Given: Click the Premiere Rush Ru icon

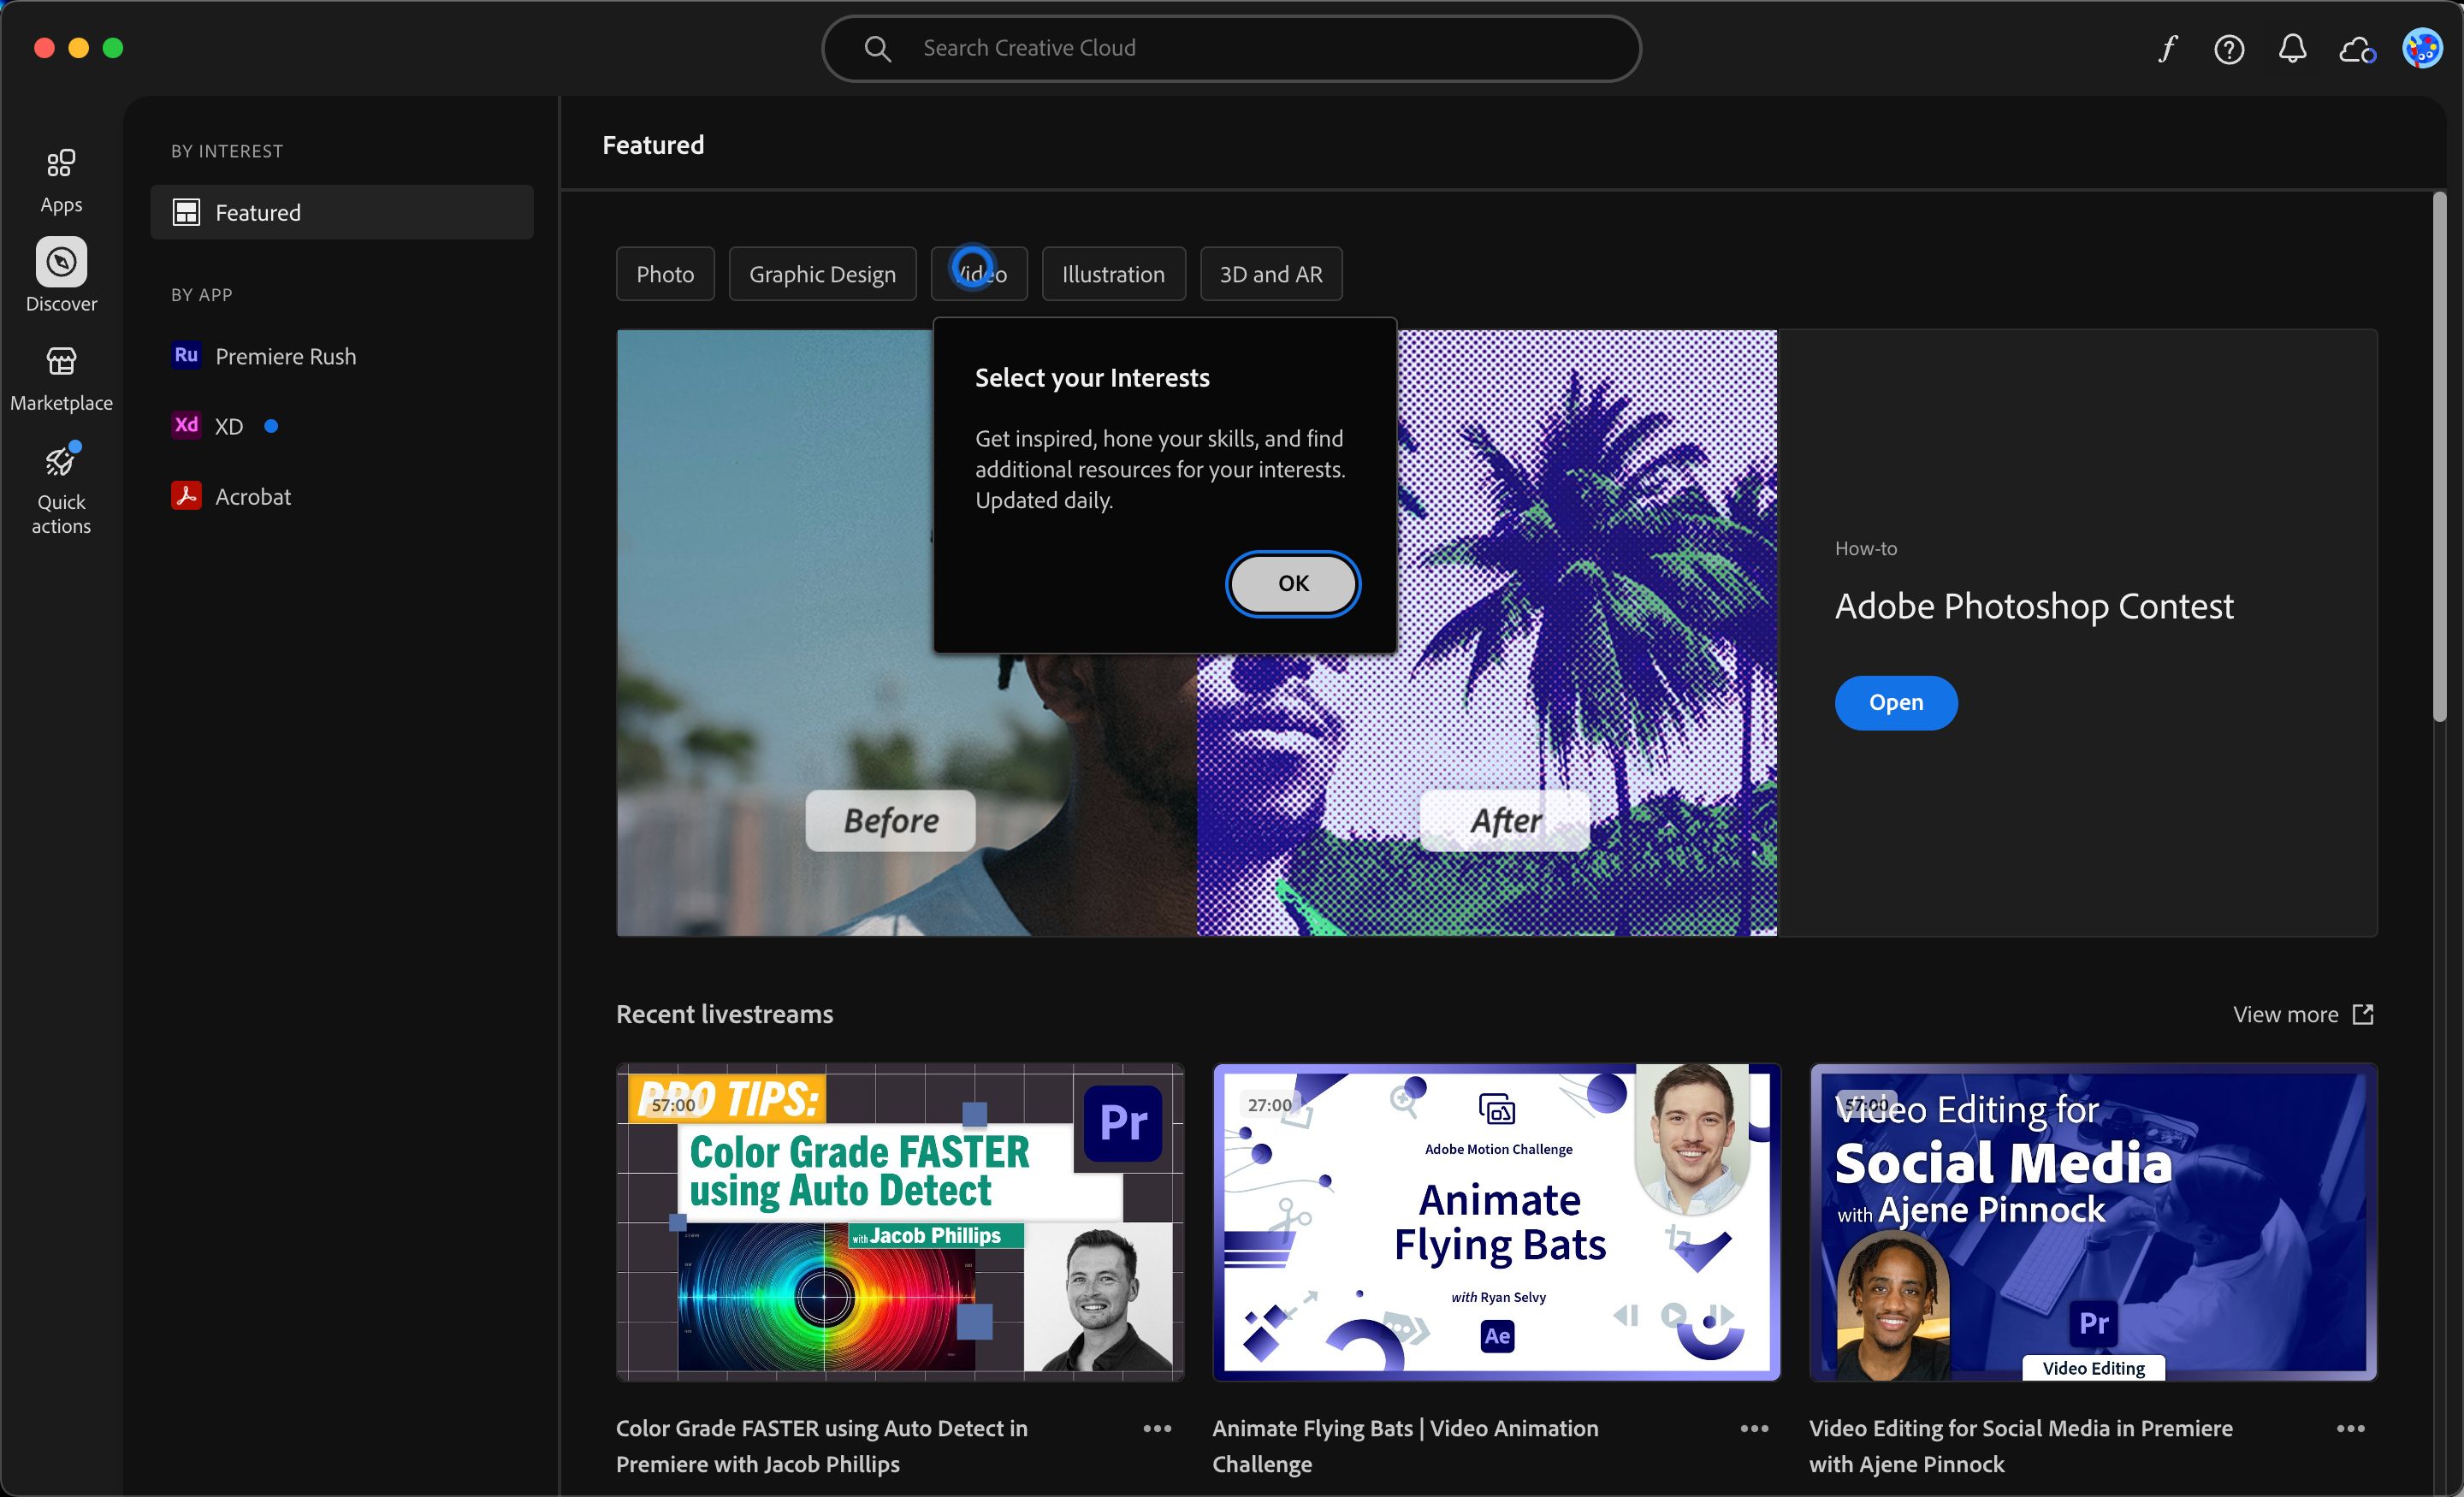Looking at the screenshot, I should pos(186,355).
